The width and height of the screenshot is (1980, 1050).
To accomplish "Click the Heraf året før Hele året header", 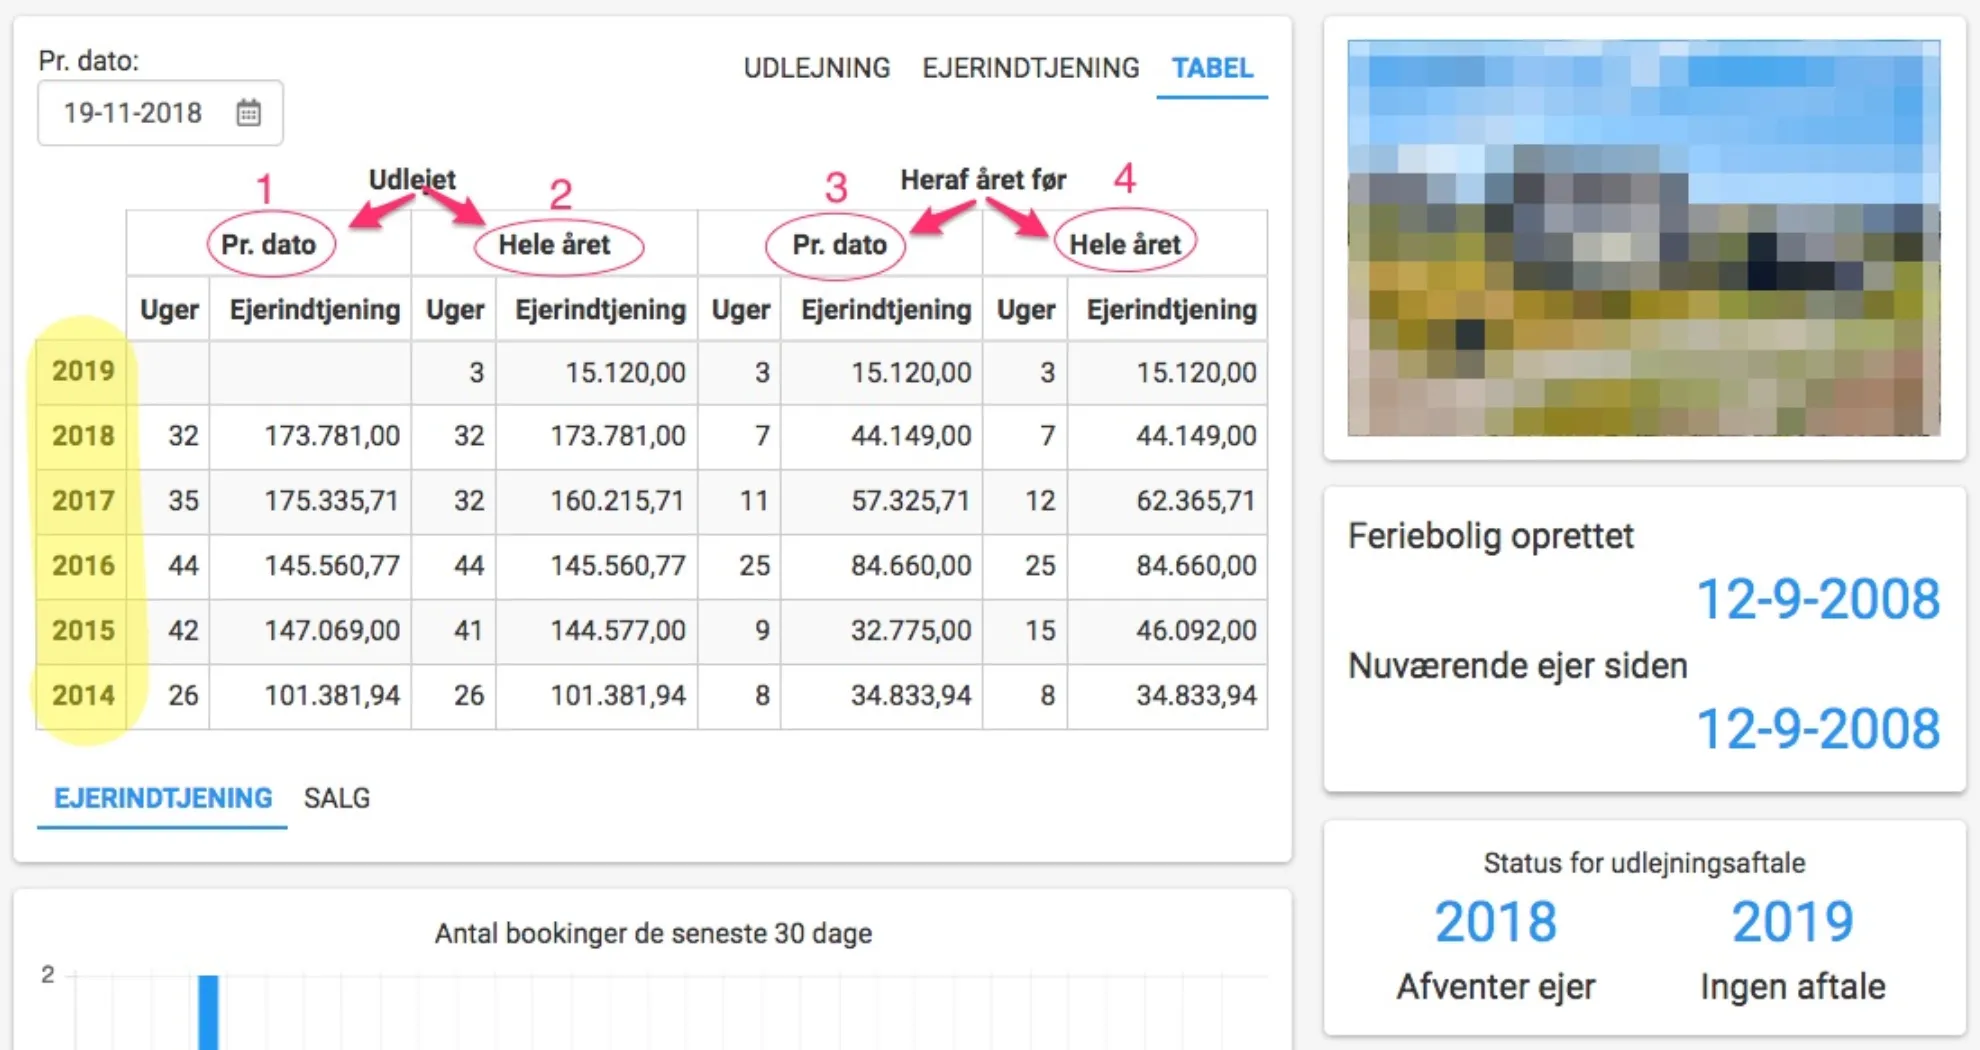I will click(1124, 243).
